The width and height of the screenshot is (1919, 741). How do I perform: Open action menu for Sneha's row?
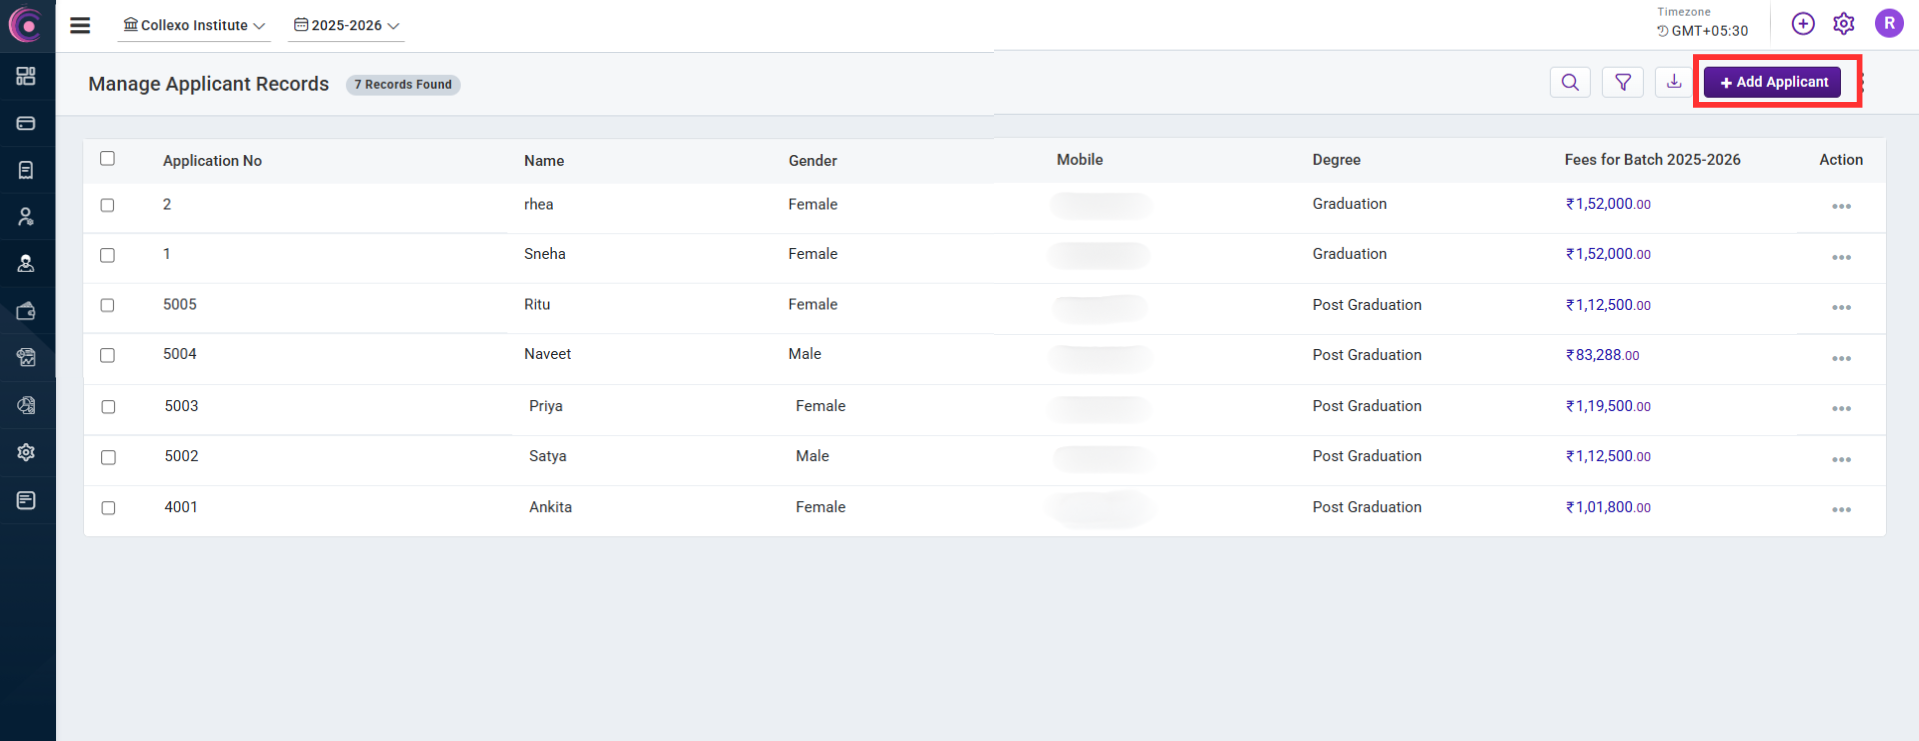[x=1841, y=257]
